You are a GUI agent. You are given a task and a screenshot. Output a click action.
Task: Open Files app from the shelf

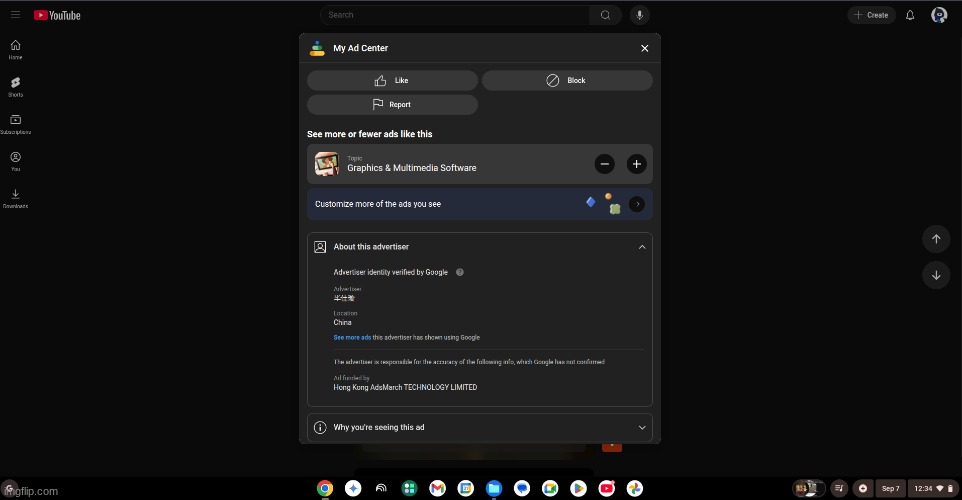click(494, 488)
